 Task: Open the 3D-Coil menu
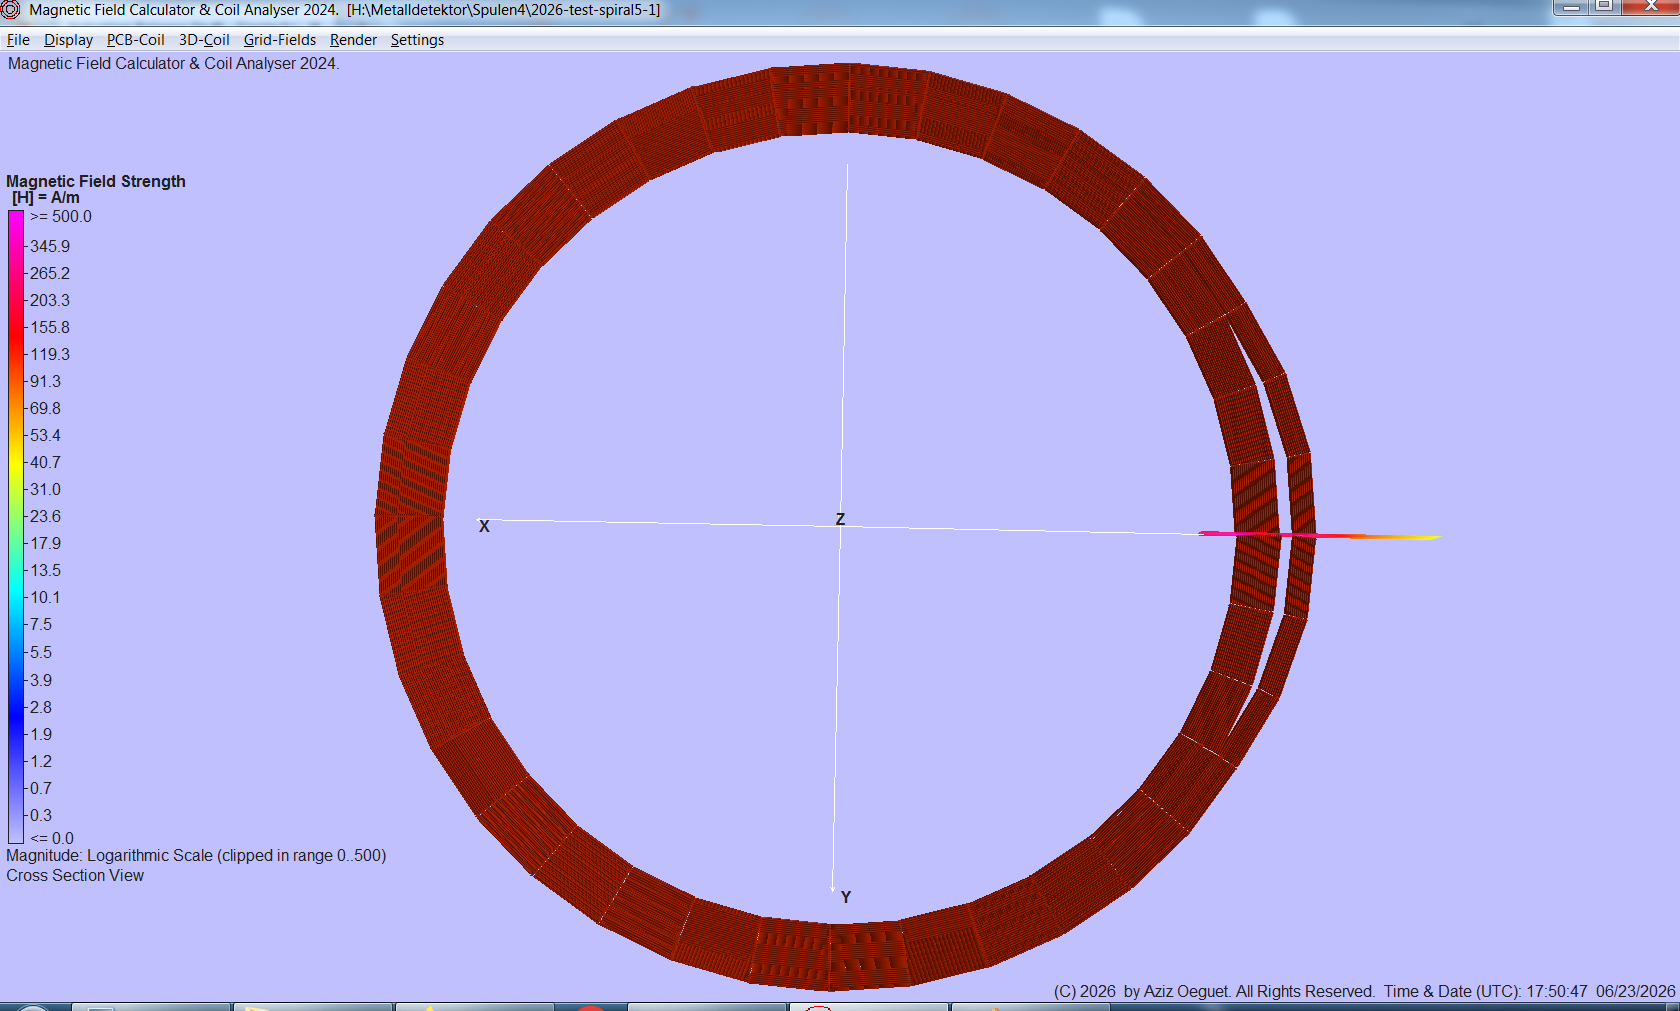[x=204, y=40]
